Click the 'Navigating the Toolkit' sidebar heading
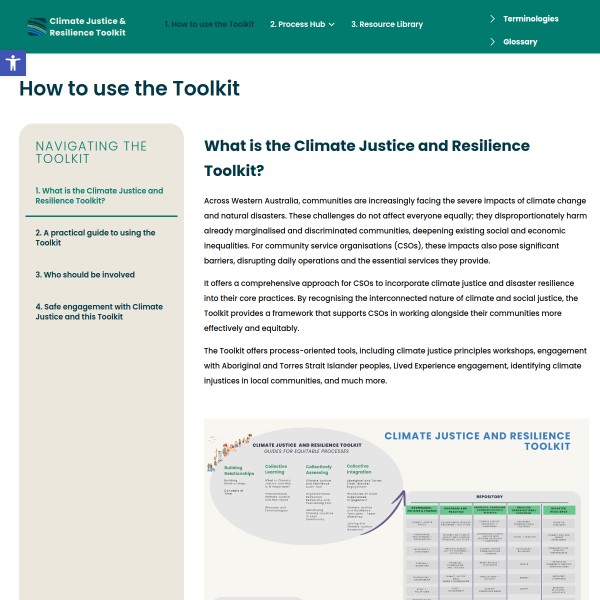The width and height of the screenshot is (600, 600). [91, 152]
